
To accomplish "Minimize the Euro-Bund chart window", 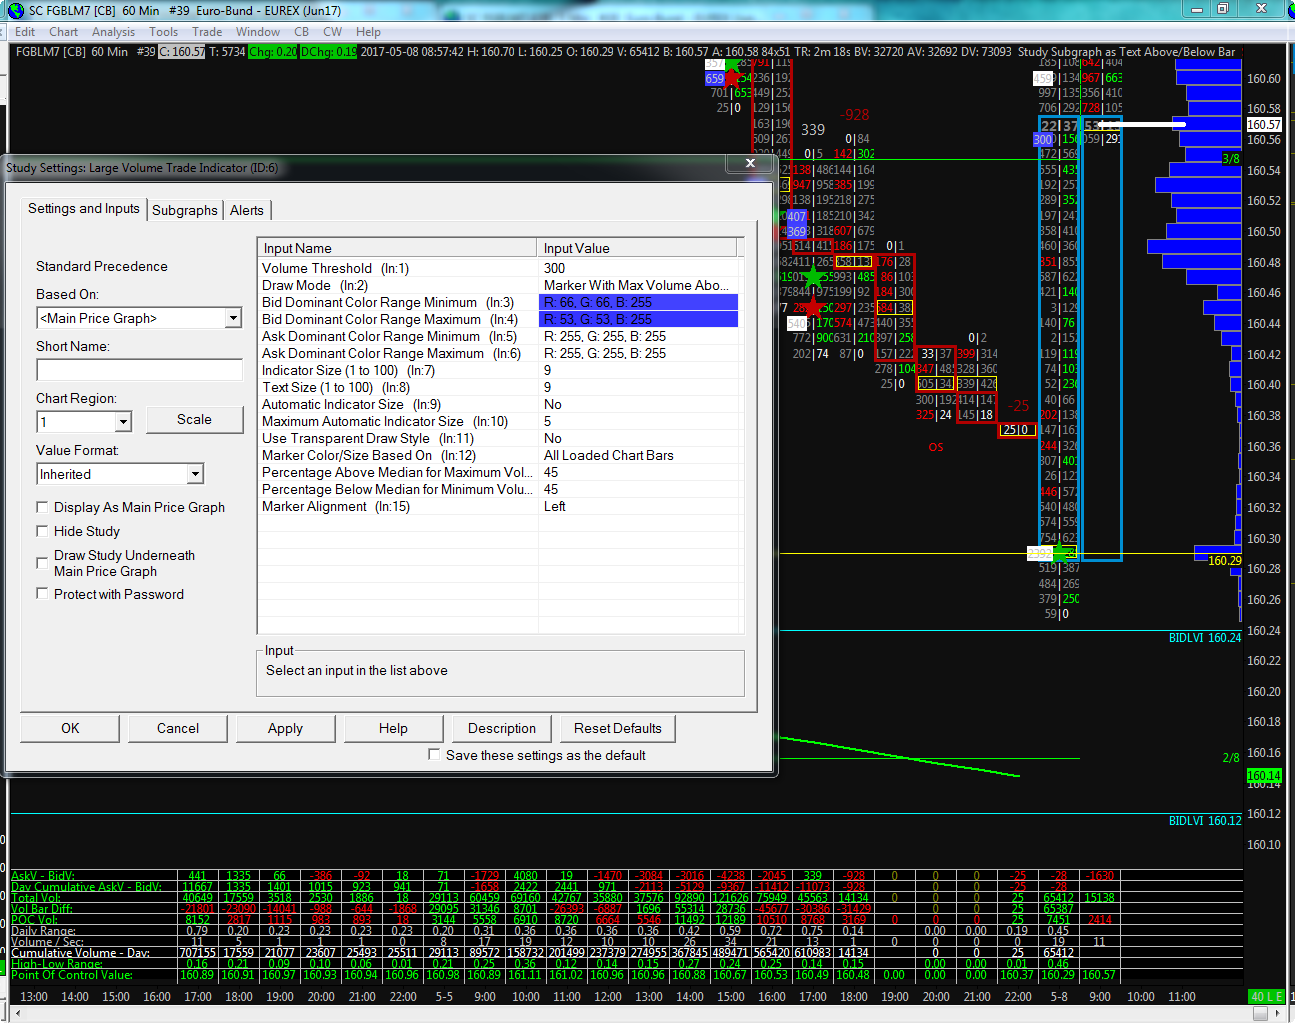I will click(1196, 9).
